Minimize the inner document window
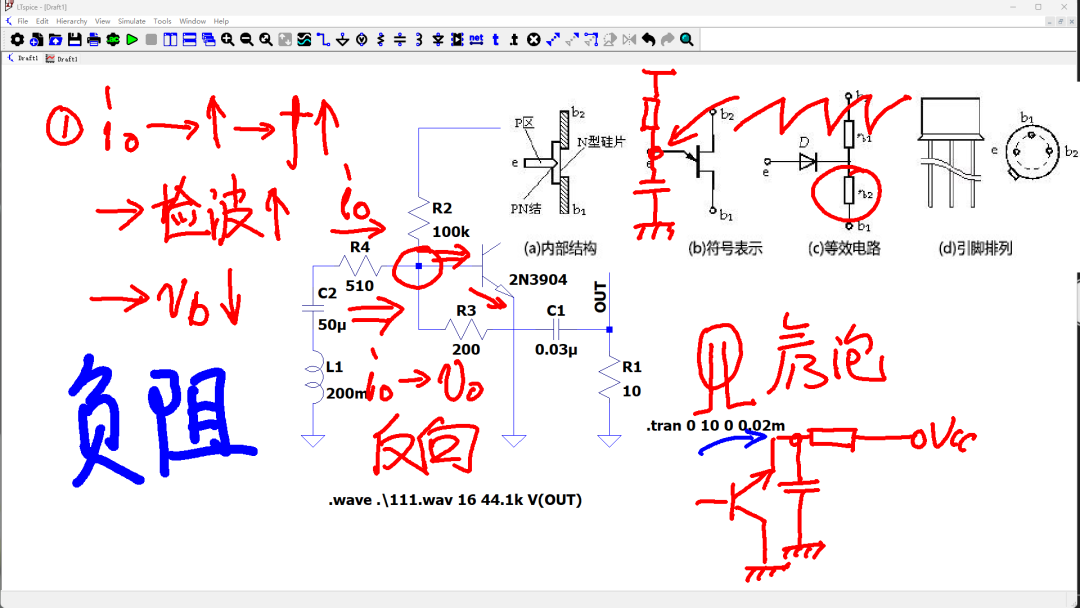 [x=1050, y=21]
